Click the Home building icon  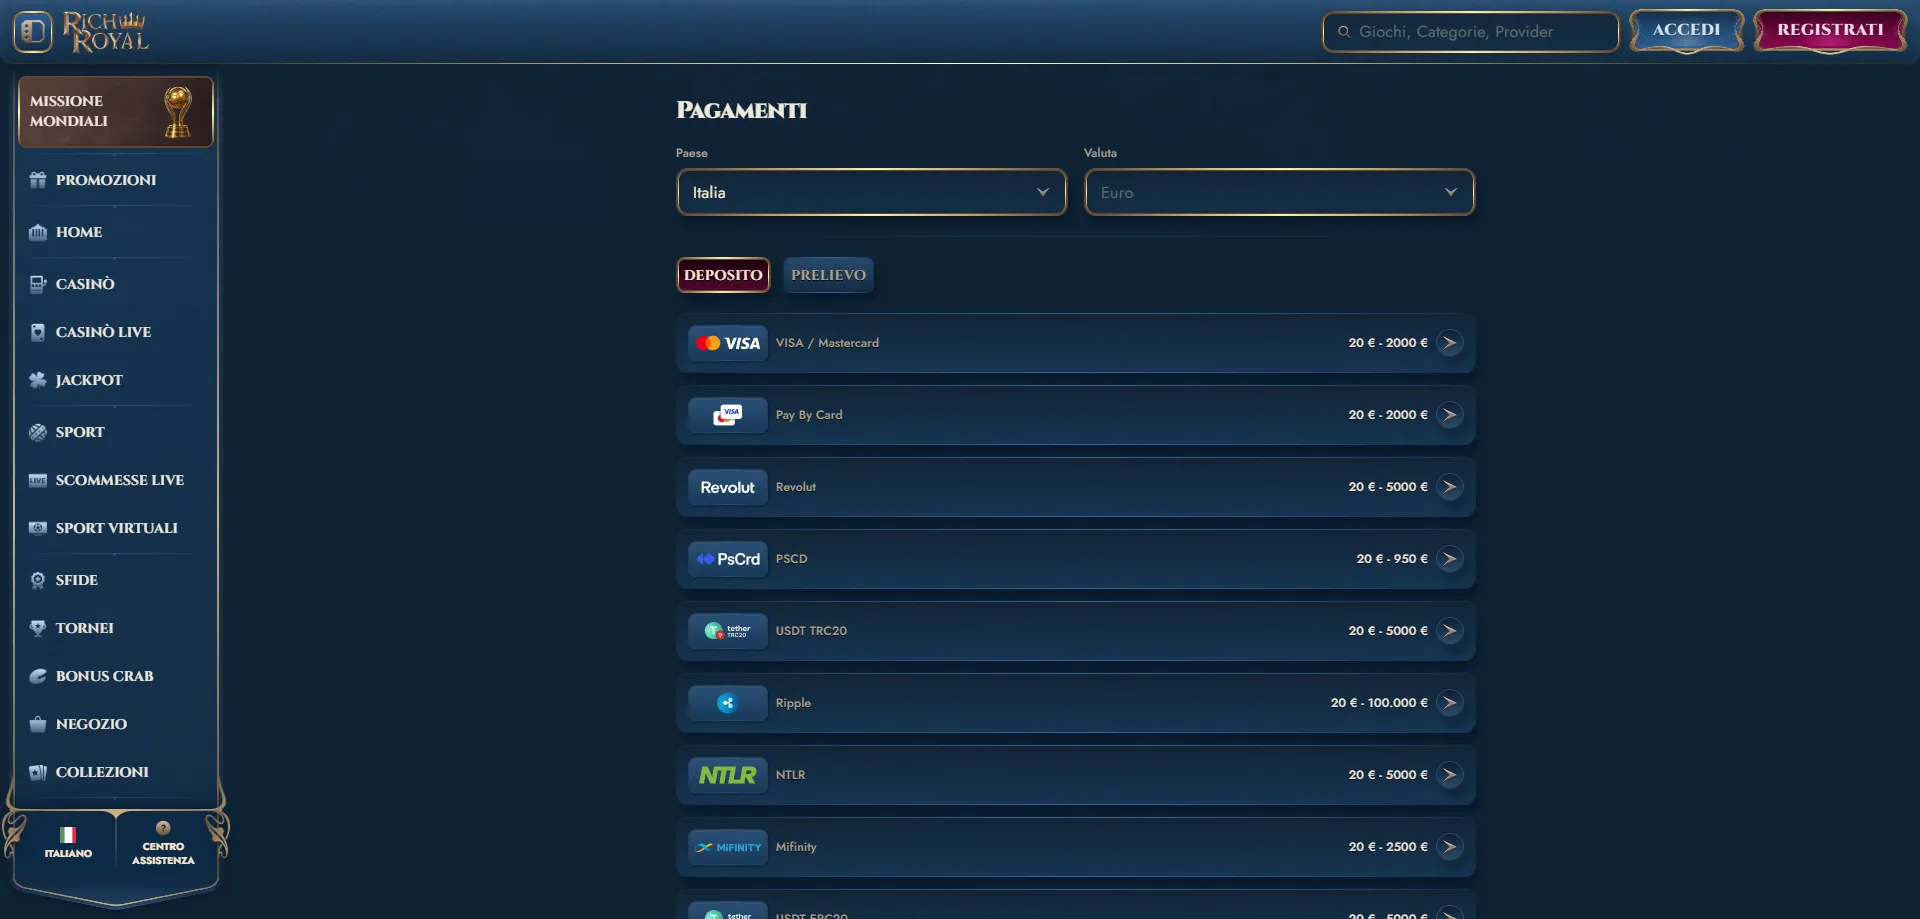pos(38,232)
